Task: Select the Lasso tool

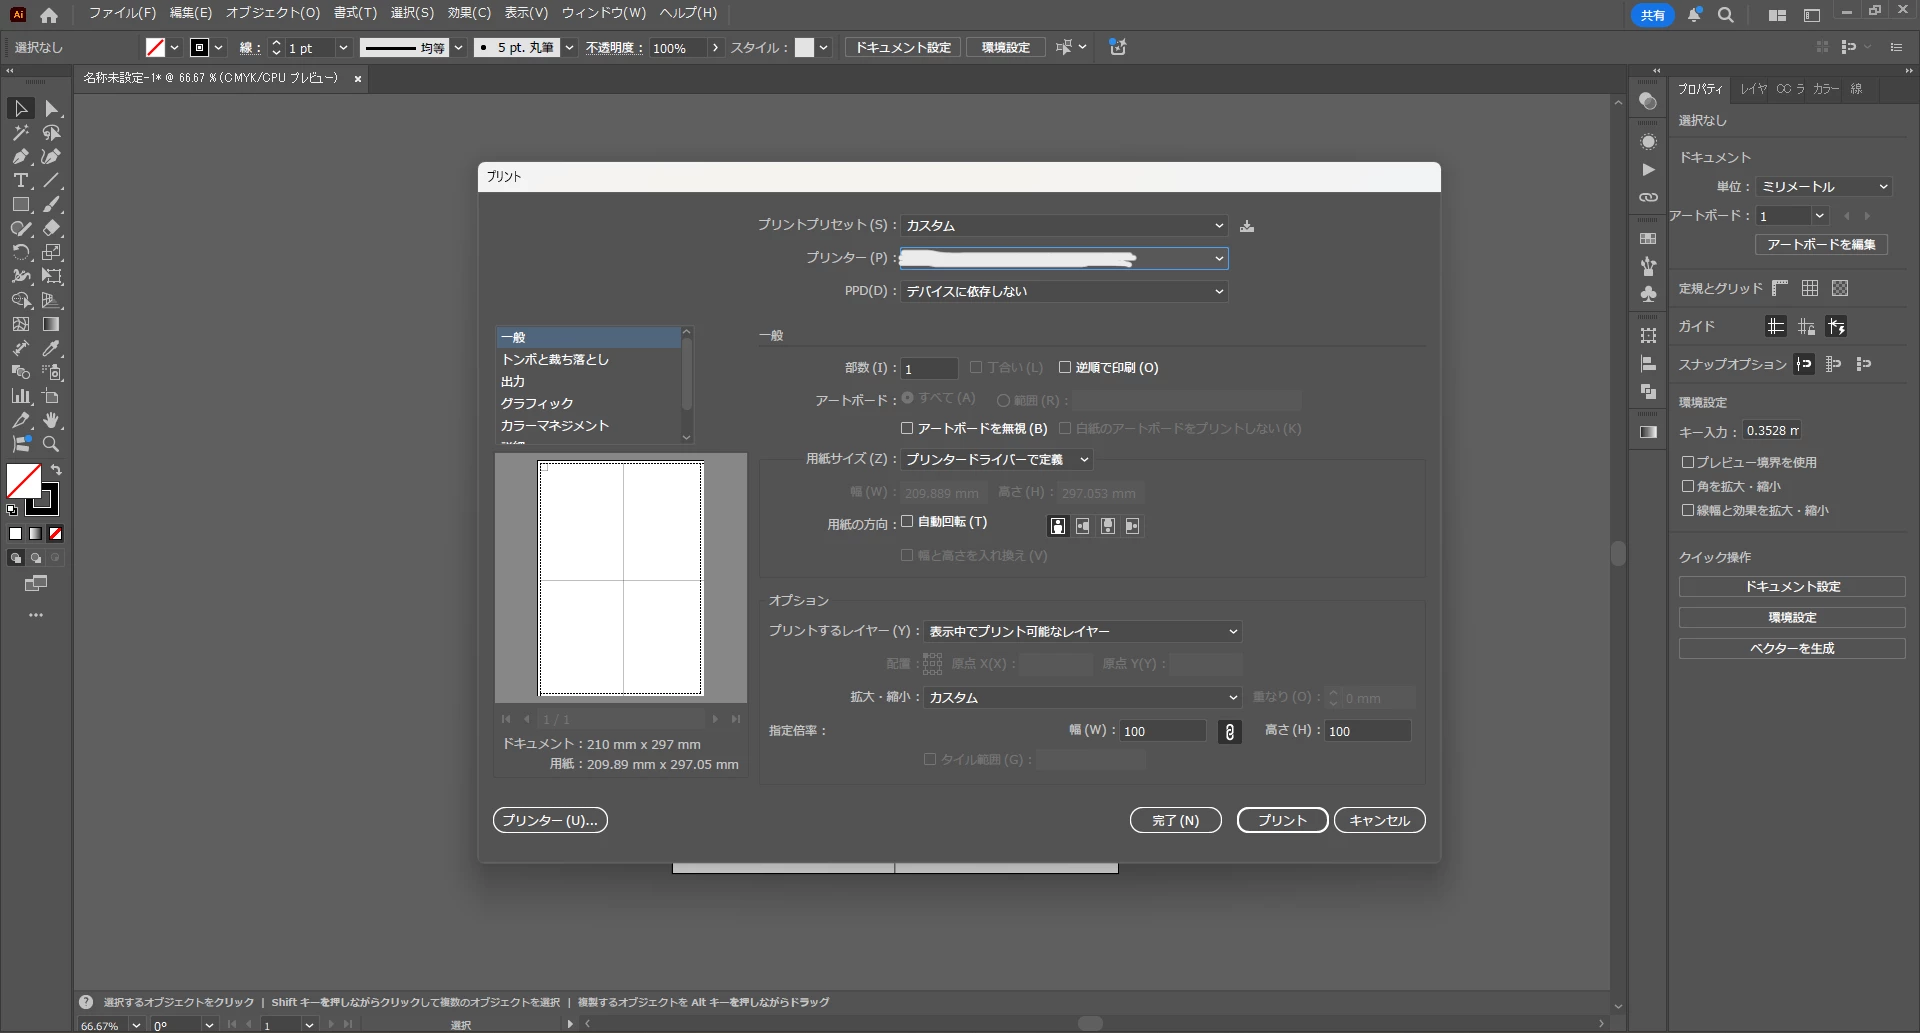Action: coord(52,132)
